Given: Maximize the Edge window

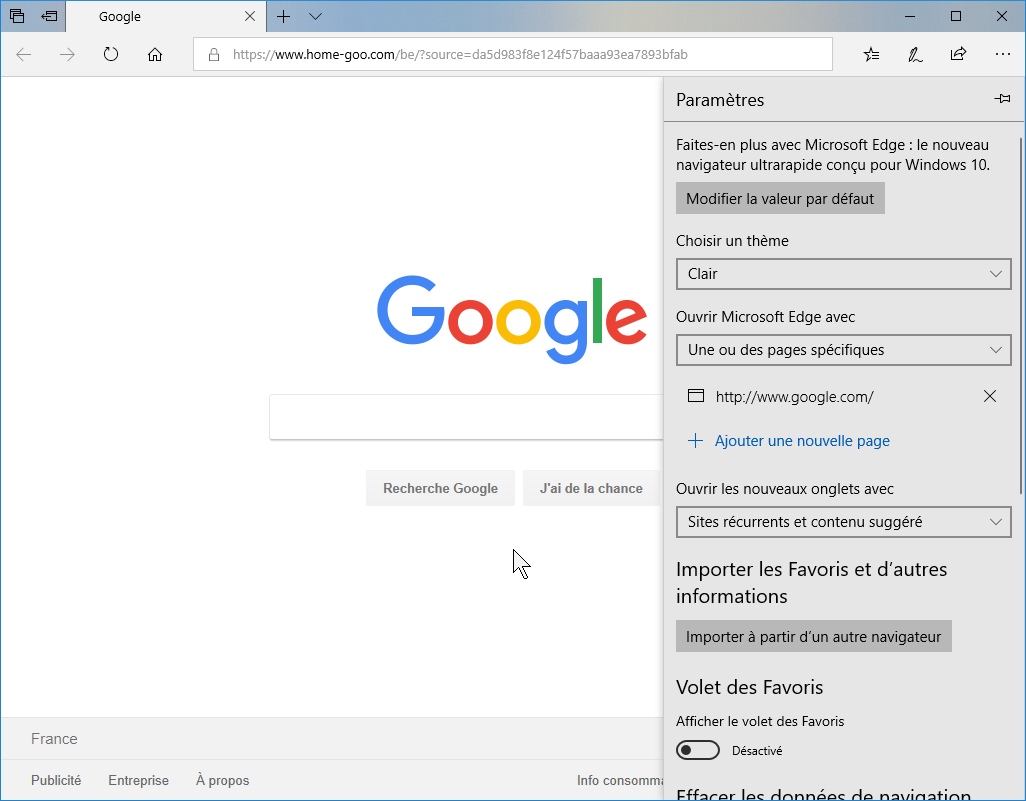Looking at the screenshot, I should coord(956,16).
